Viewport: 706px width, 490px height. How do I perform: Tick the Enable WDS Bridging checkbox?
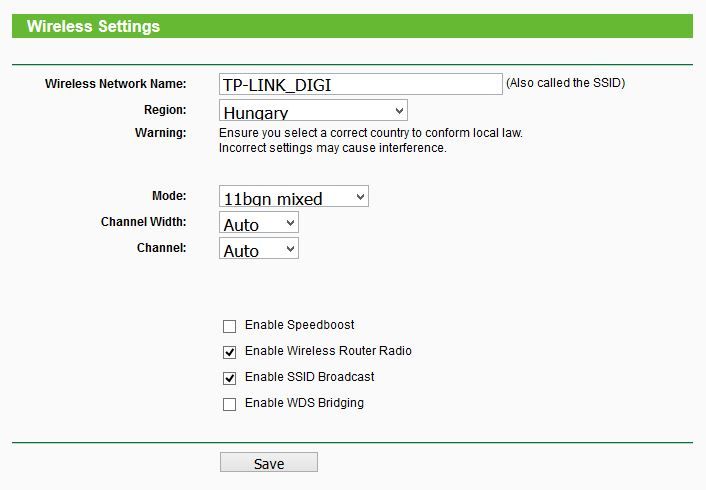pos(230,404)
